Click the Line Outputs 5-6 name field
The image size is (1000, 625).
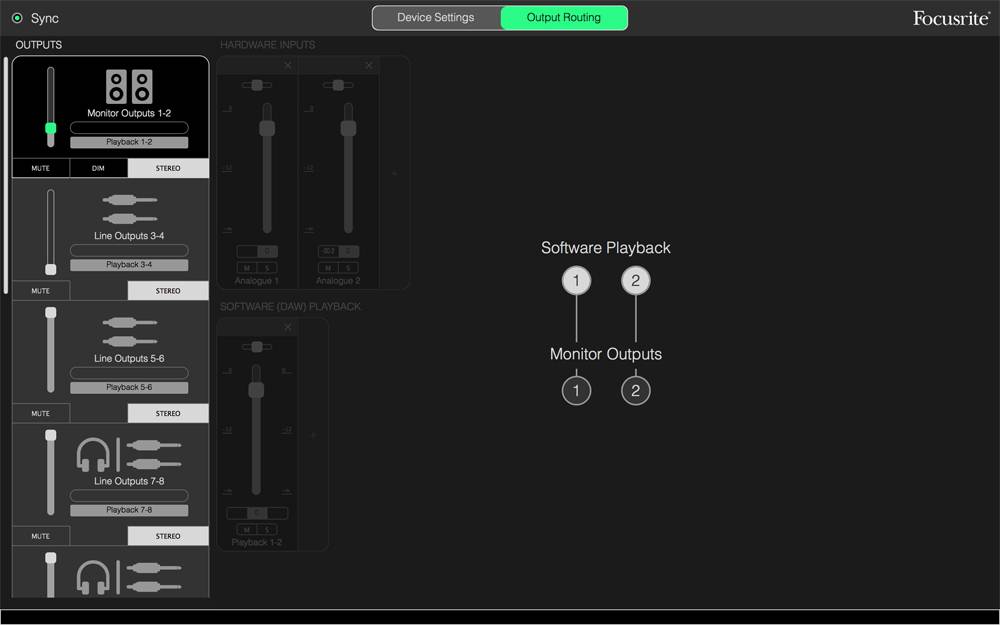click(129, 372)
